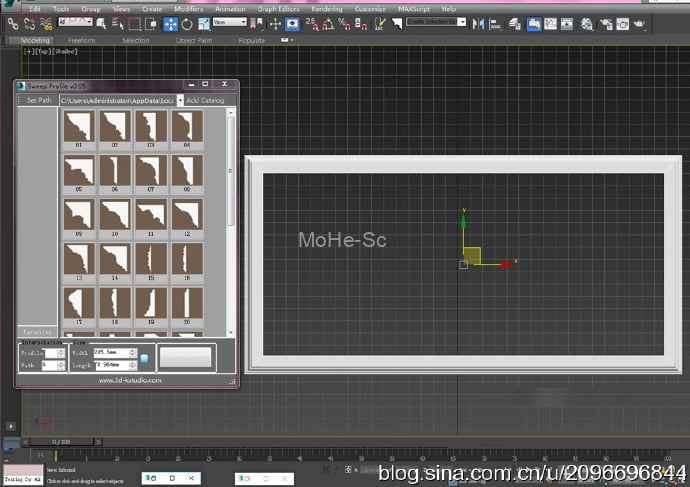
Task: Open the Modifiers menu
Action: coord(189,9)
